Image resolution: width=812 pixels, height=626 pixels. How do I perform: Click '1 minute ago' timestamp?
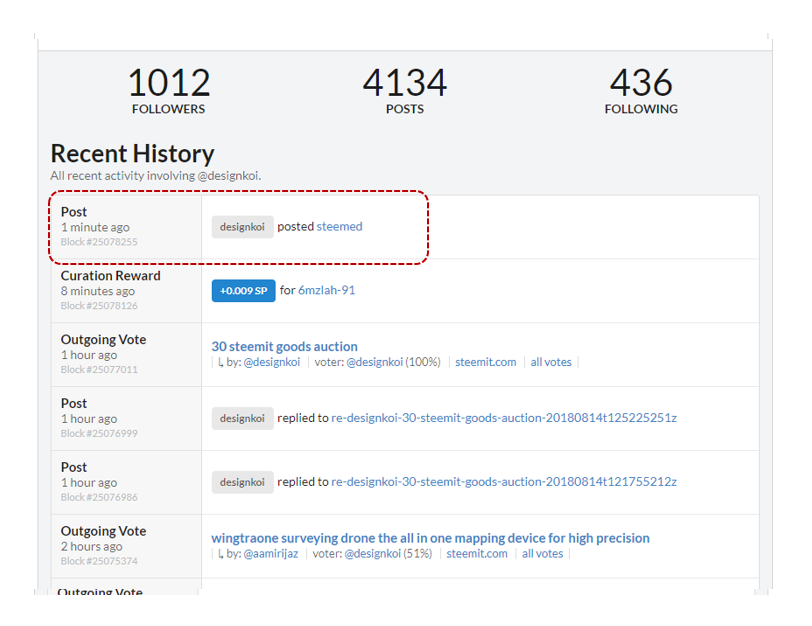pos(95,227)
